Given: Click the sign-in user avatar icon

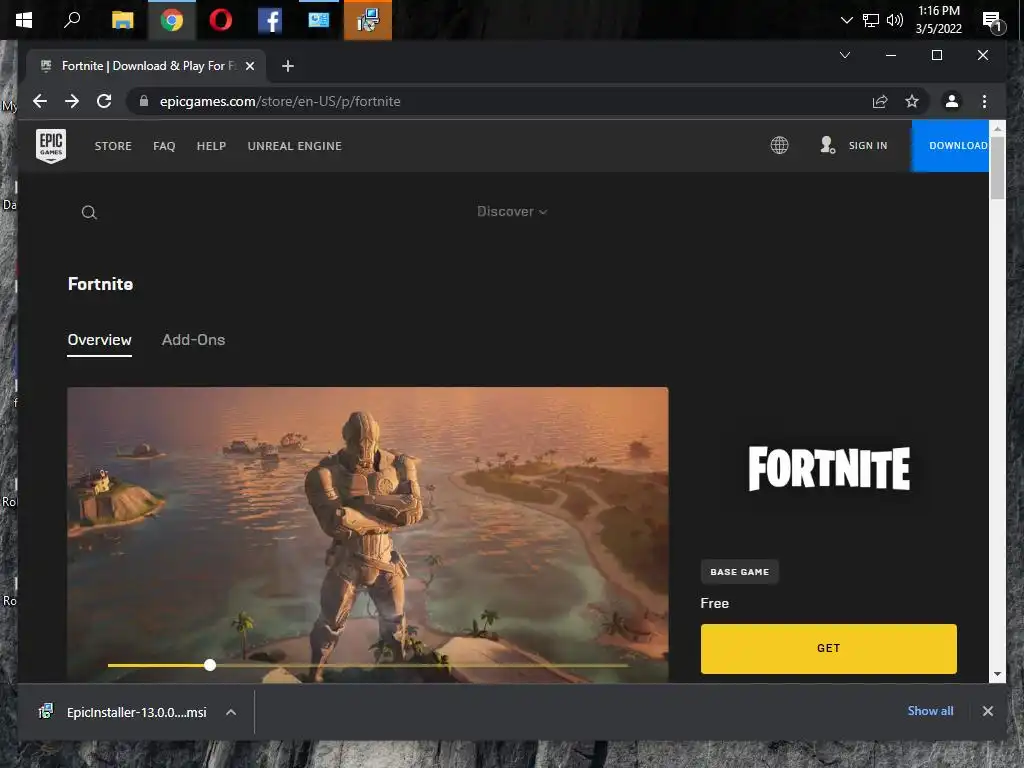Looking at the screenshot, I should [x=827, y=145].
